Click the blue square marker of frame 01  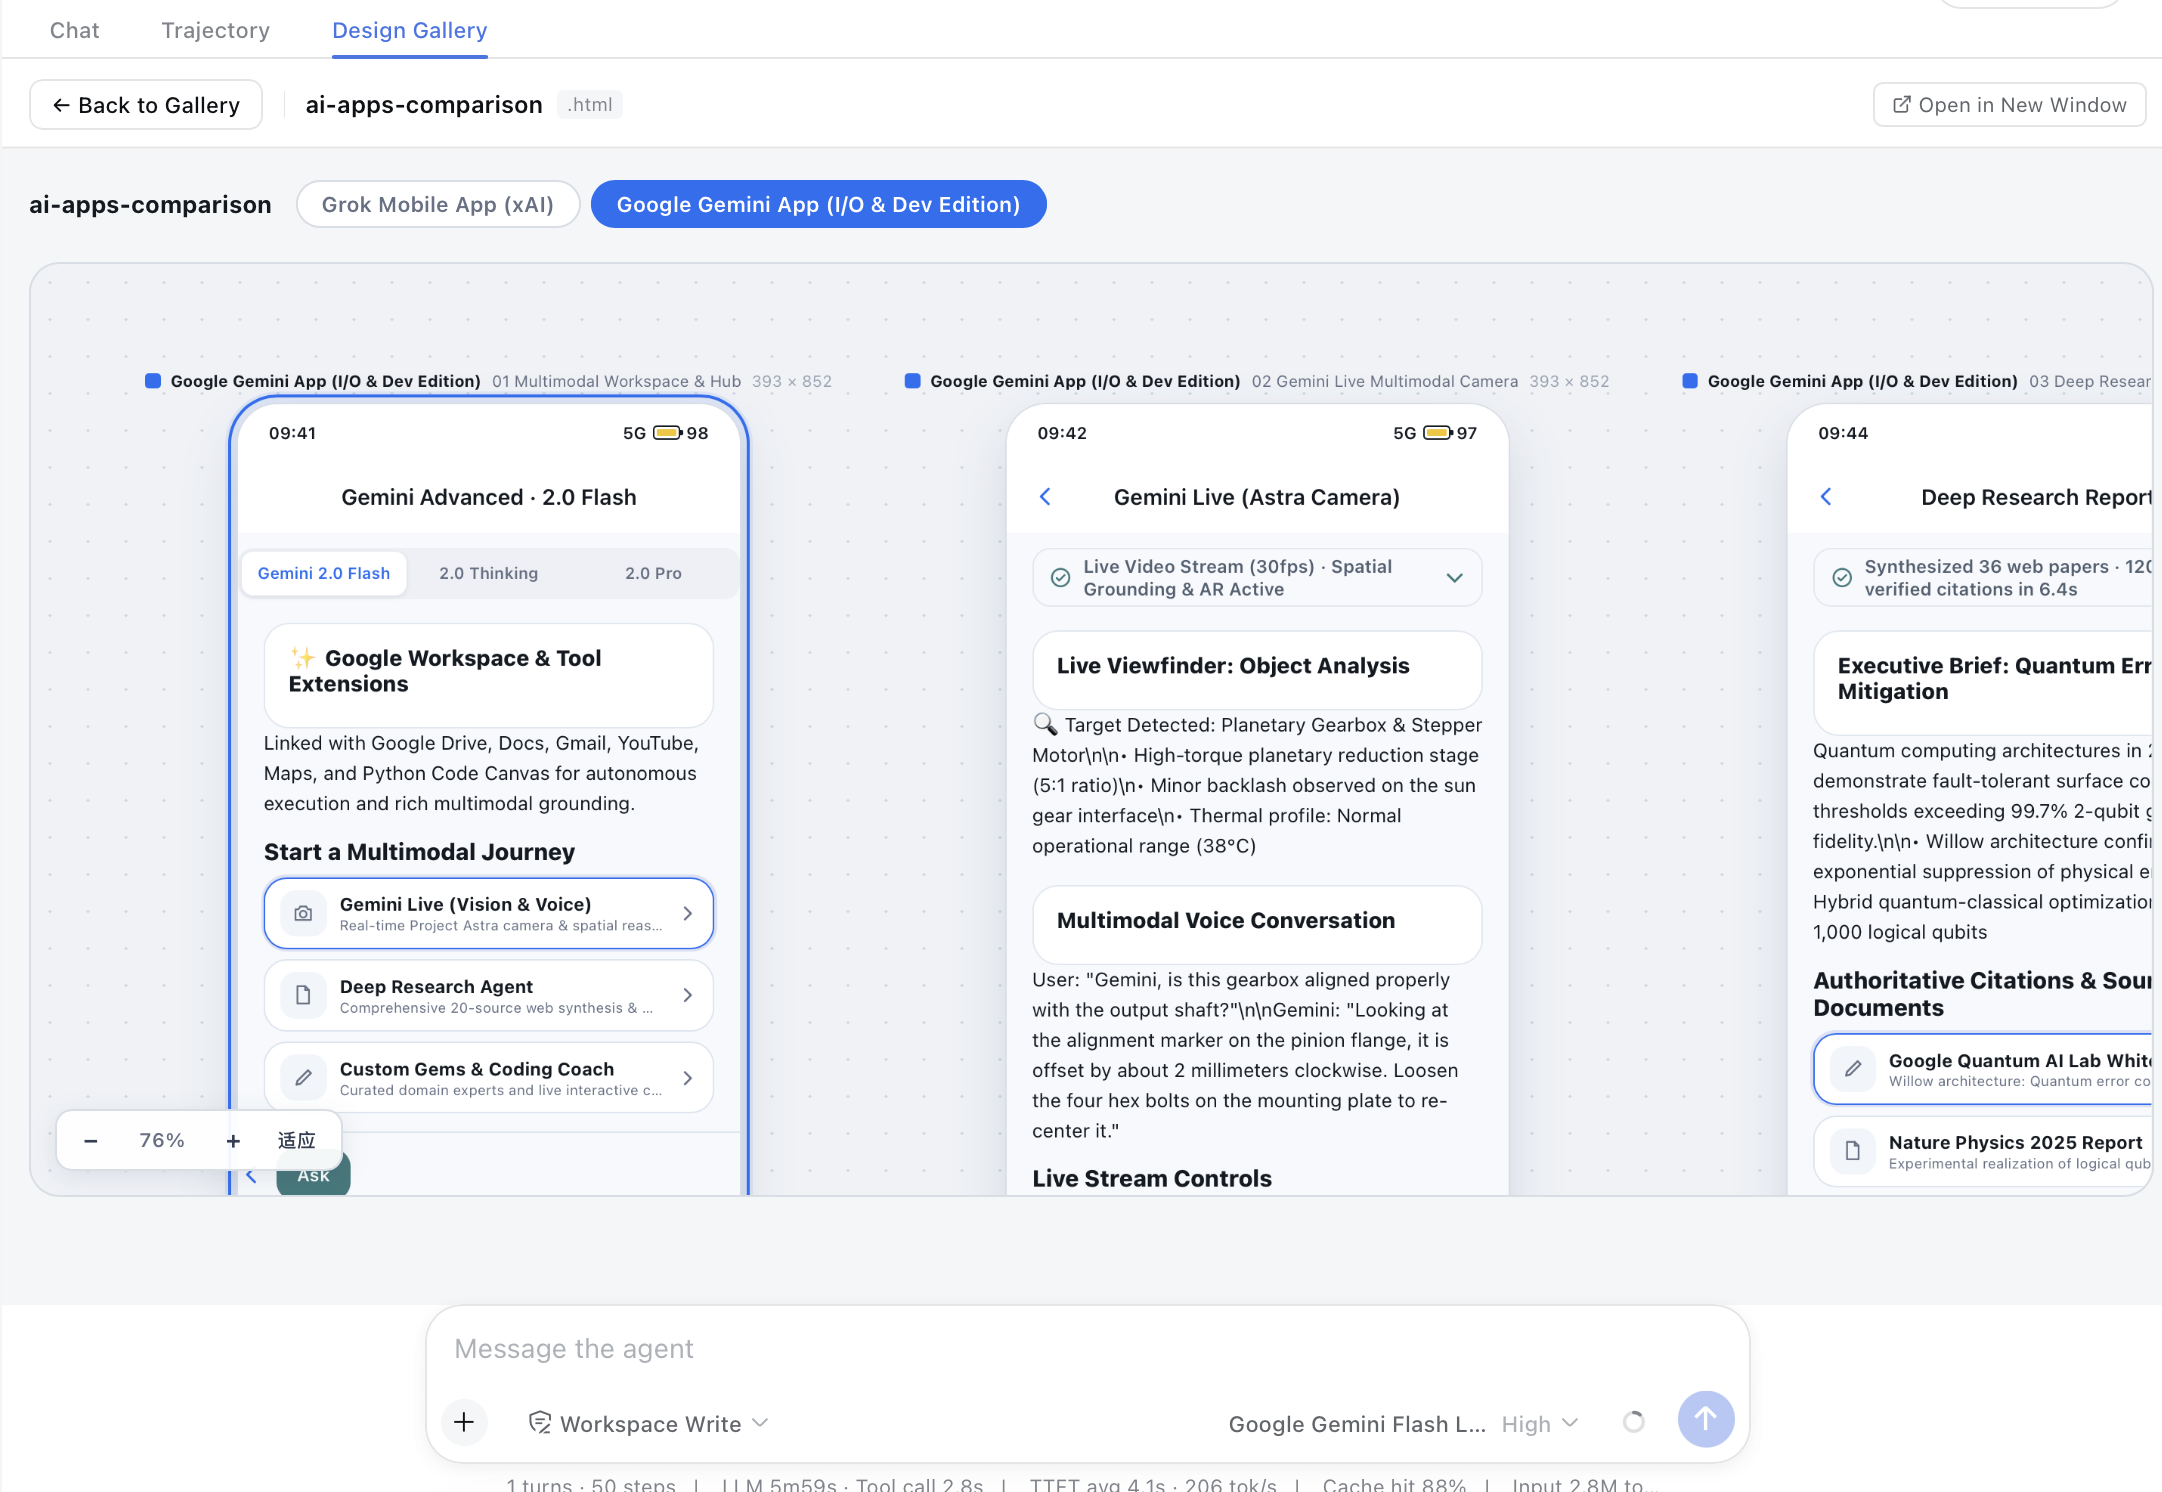point(153,381)
